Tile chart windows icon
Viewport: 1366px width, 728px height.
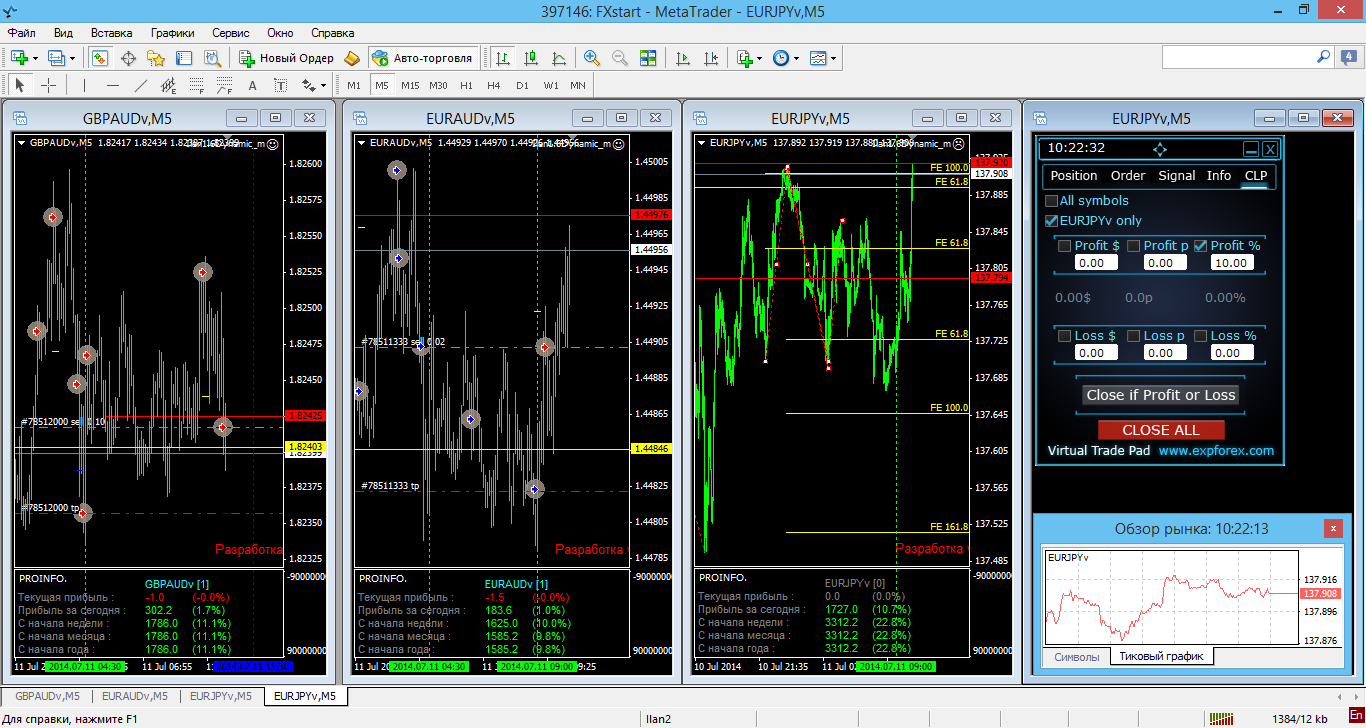pos(648,58)
